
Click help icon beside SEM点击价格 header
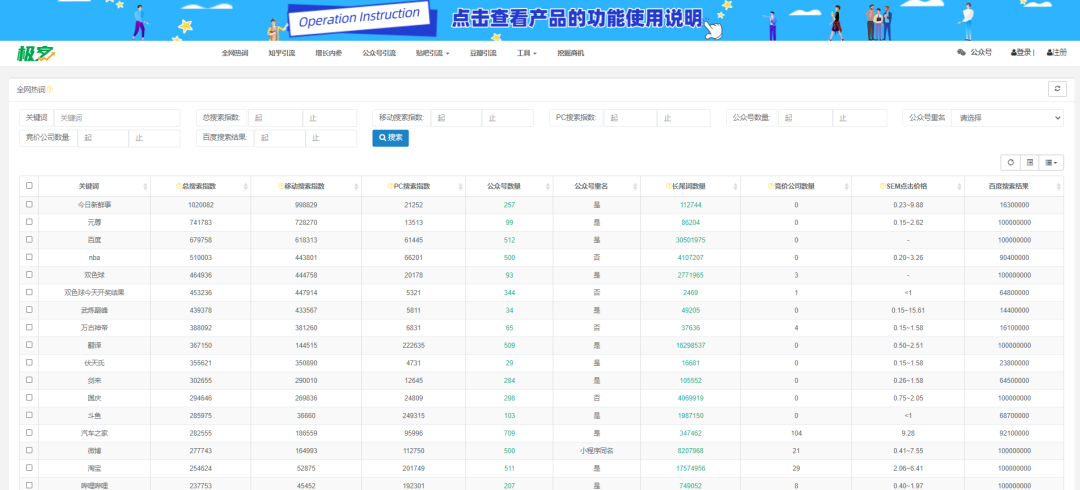[x=882, y=187]
